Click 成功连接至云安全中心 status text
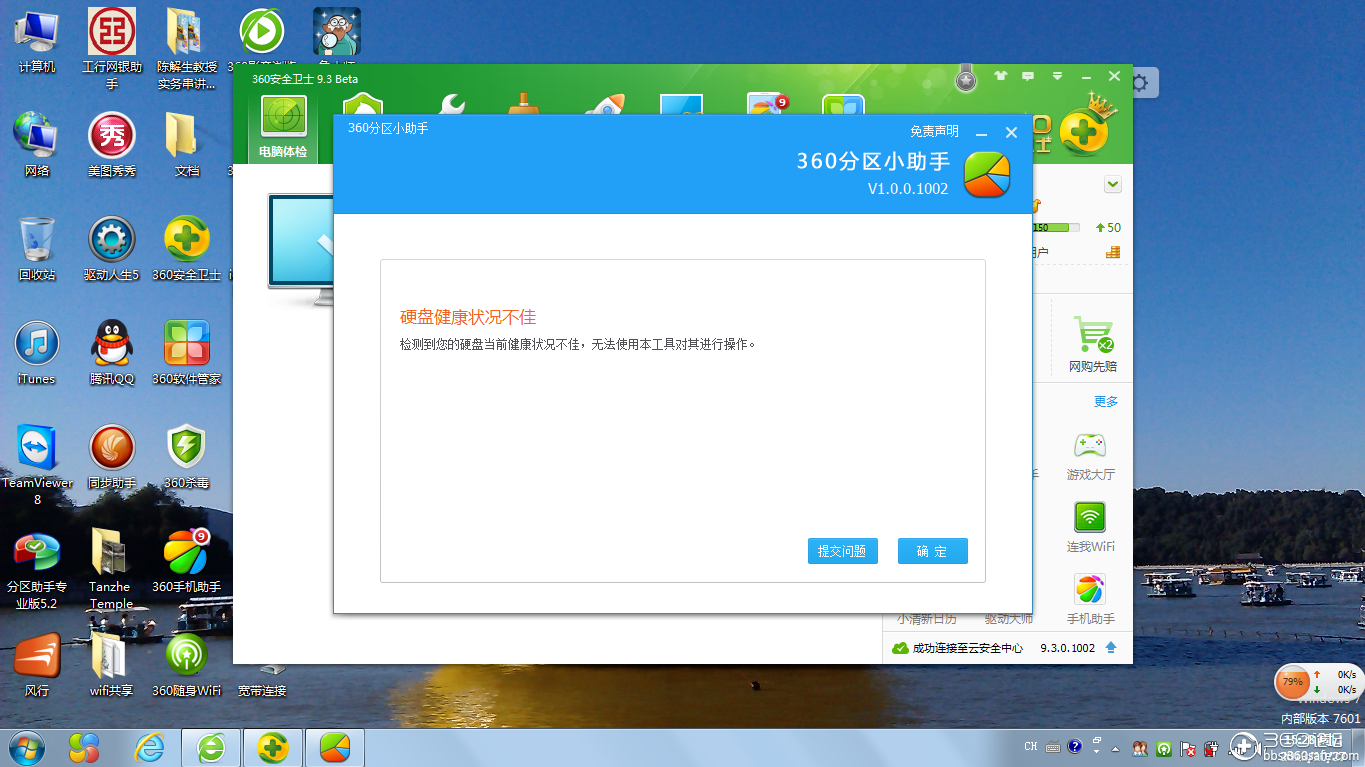The width and height of the screenshot is (1365, 767). (x=967, y=648)
